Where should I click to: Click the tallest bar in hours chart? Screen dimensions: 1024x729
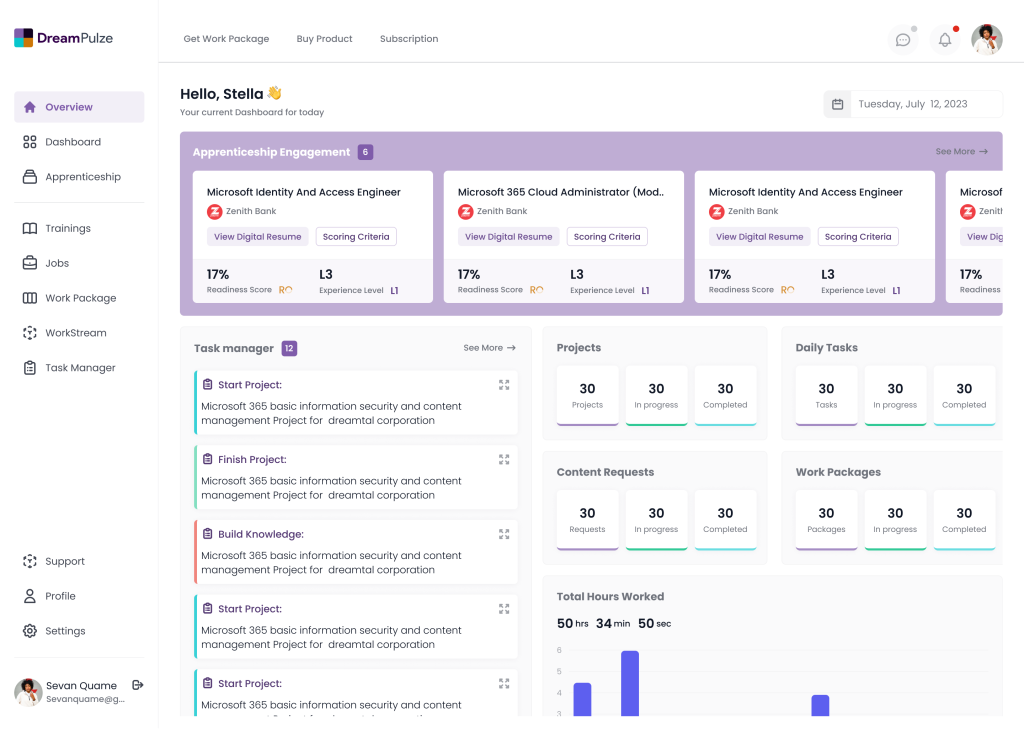tap(630, 683)
